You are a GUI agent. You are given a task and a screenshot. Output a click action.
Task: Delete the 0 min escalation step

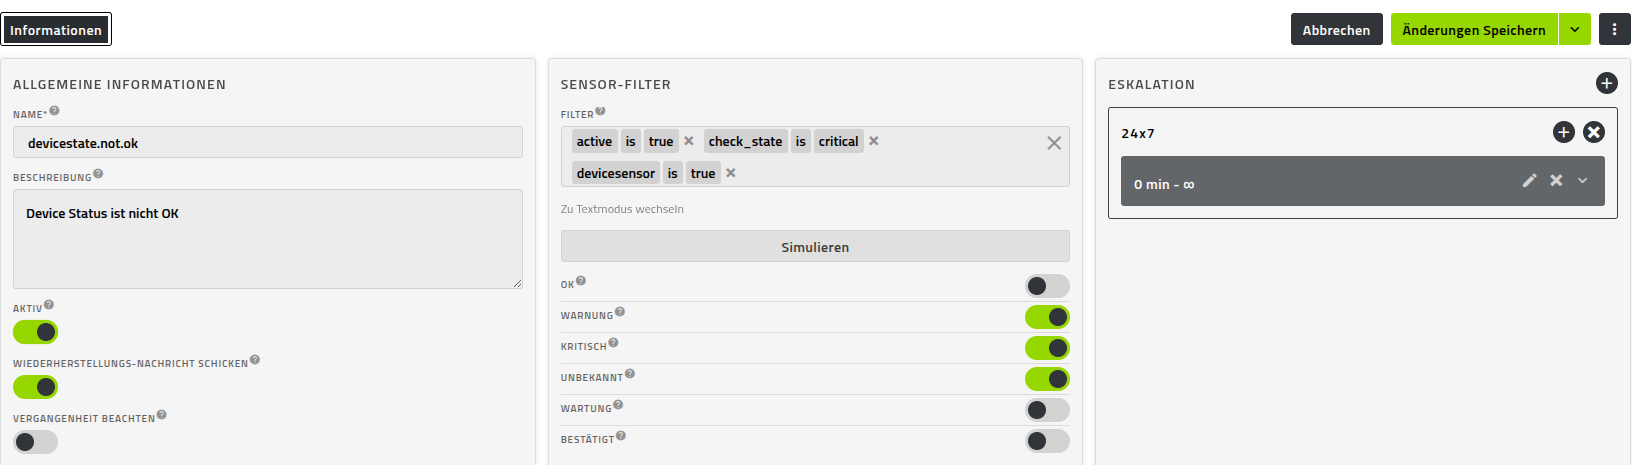tap(1556, 181)
